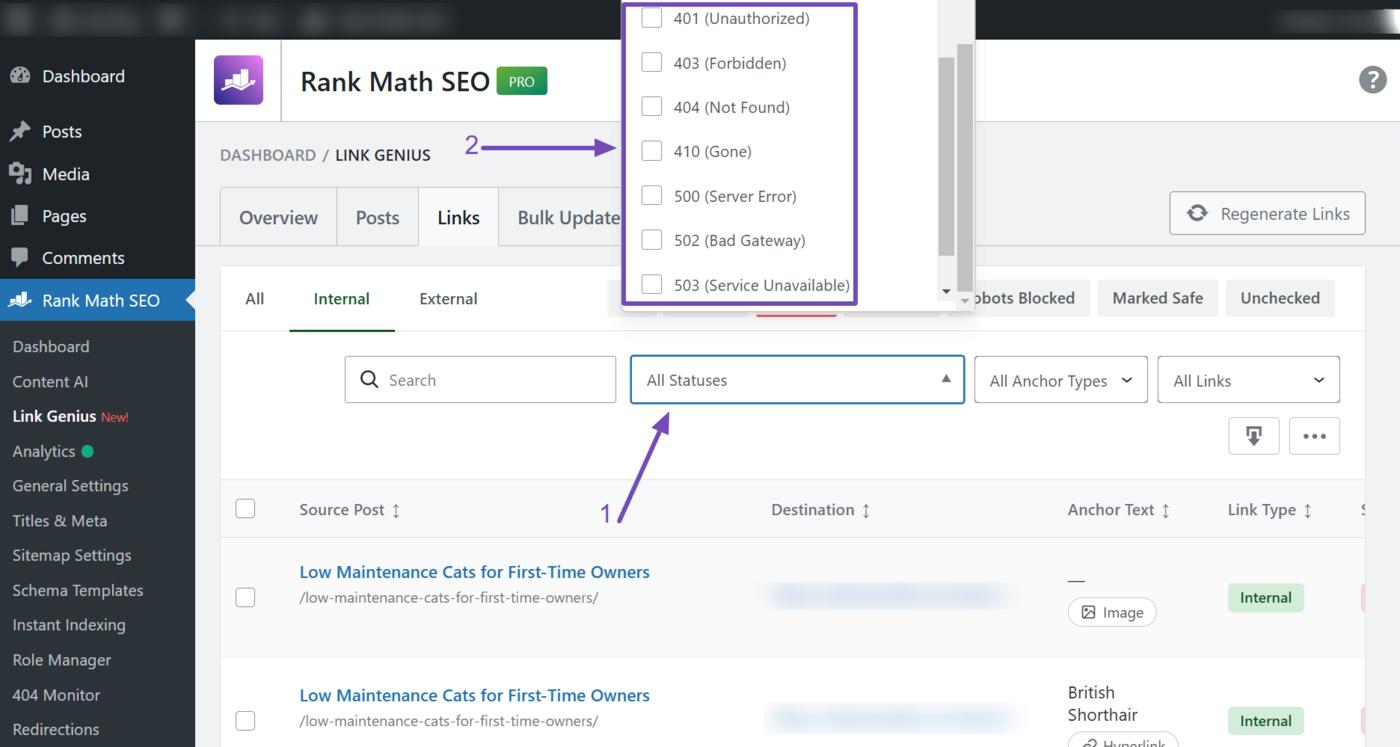1400x747 pixels.
Task: Open the help question mark icon
Action: (1372, 80)
